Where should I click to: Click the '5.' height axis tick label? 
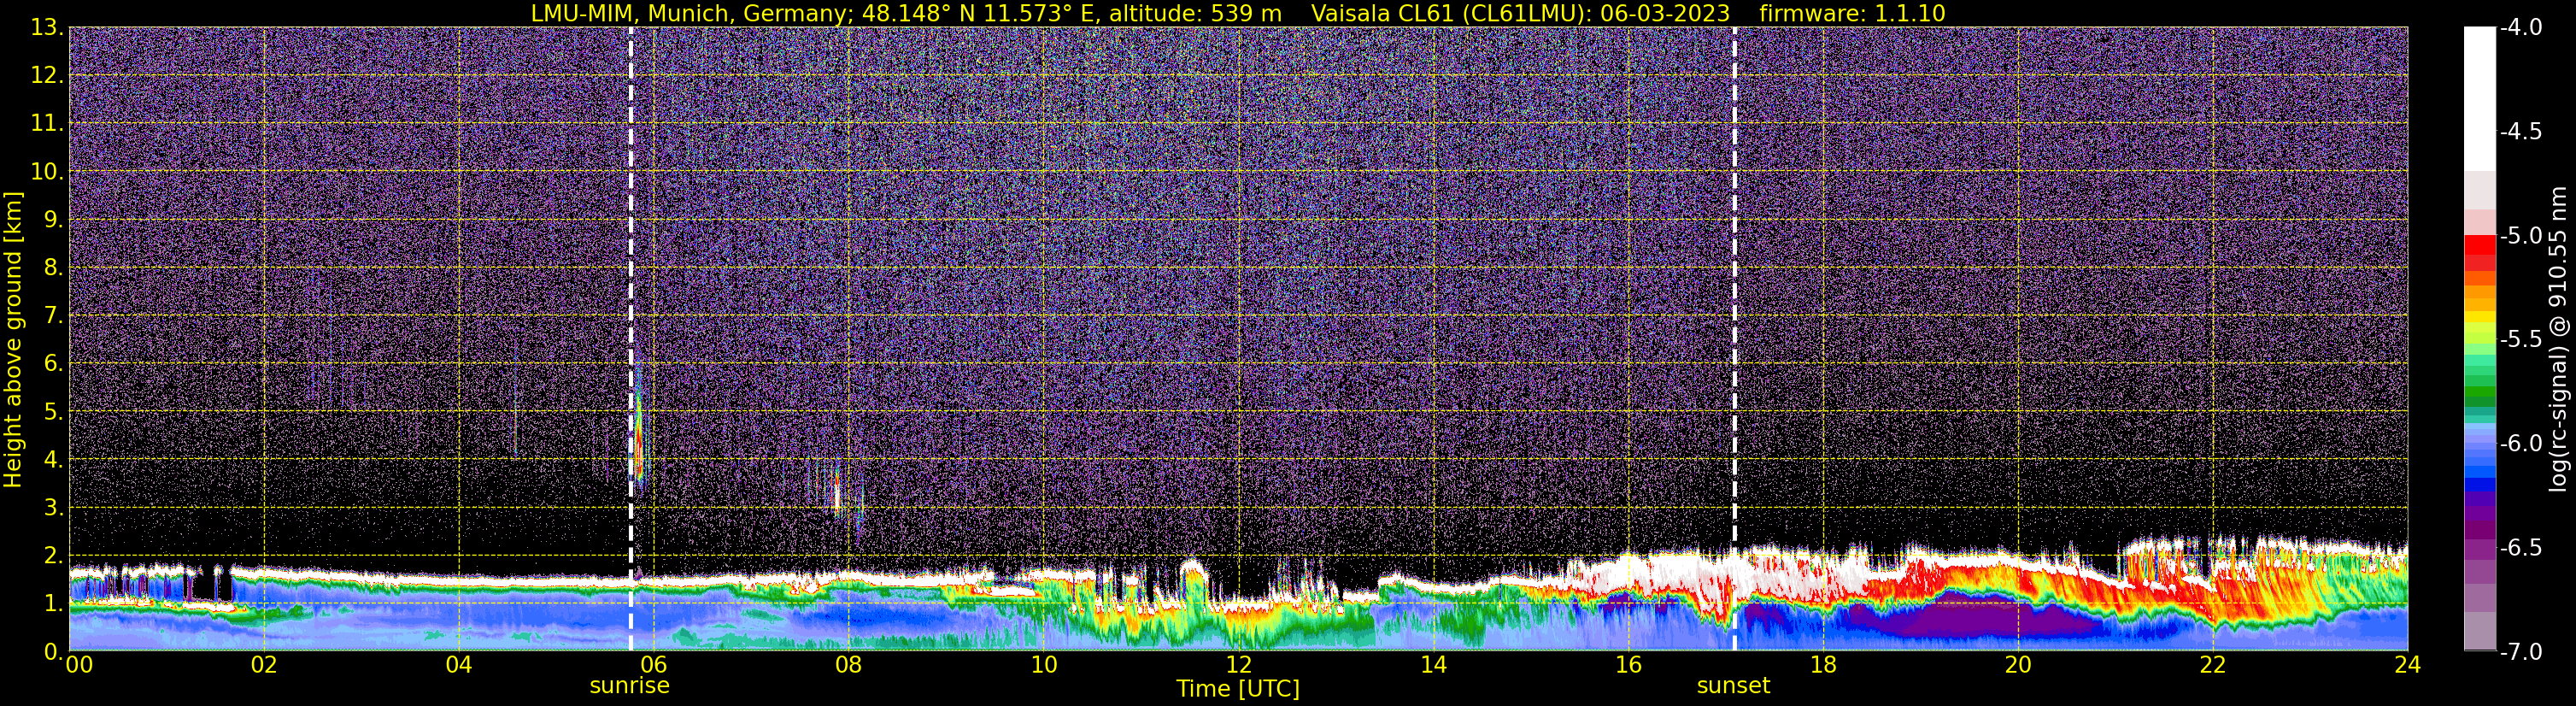[x=52, y=412]
